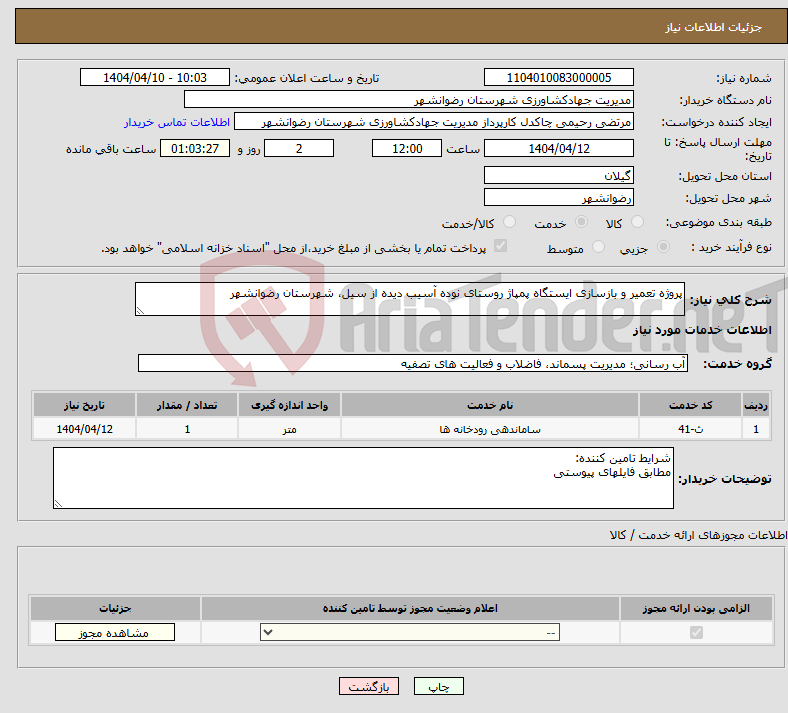
Task: Click the بازگشت back button
Action: (x=369, y=686)
